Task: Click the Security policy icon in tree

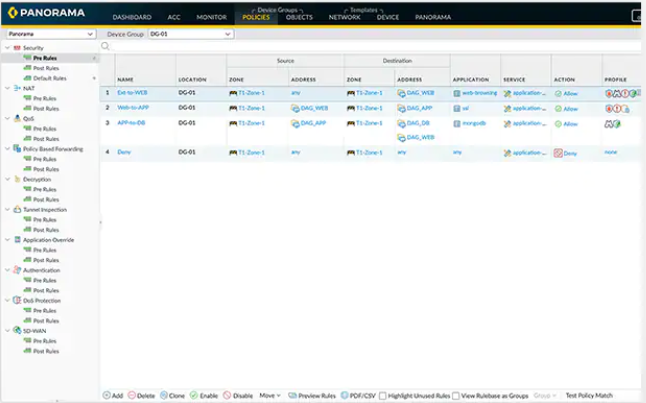Action: pos(17,48)
